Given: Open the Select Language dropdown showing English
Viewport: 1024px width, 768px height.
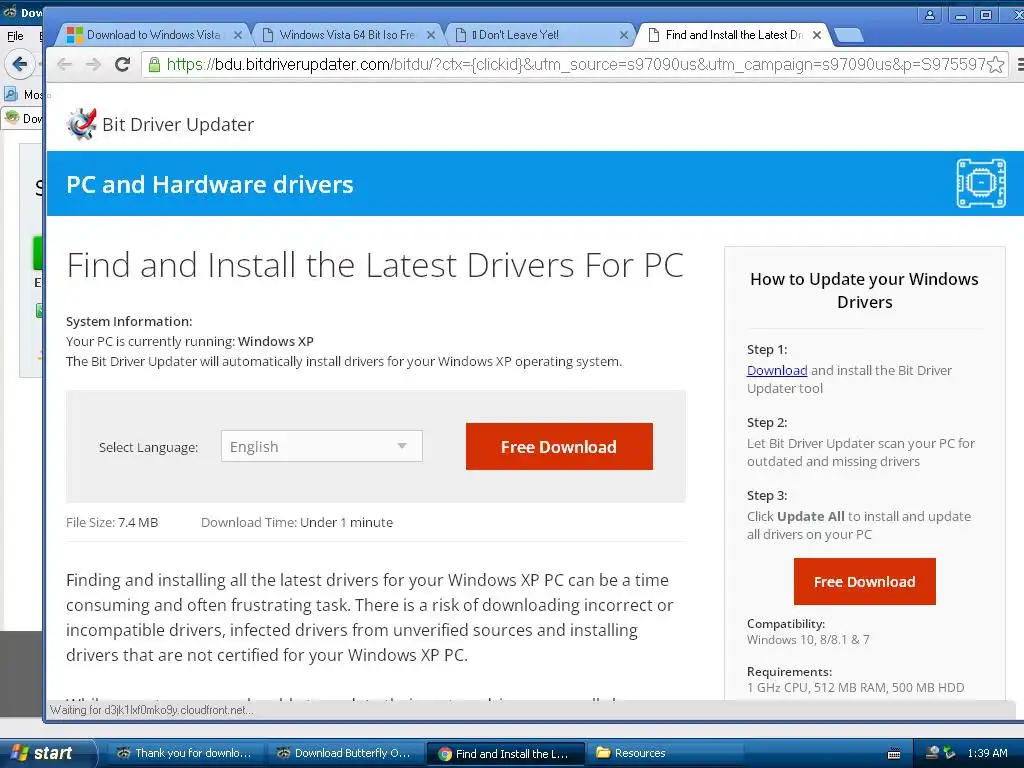Looking at the screenshot, I should click(322, 446).
